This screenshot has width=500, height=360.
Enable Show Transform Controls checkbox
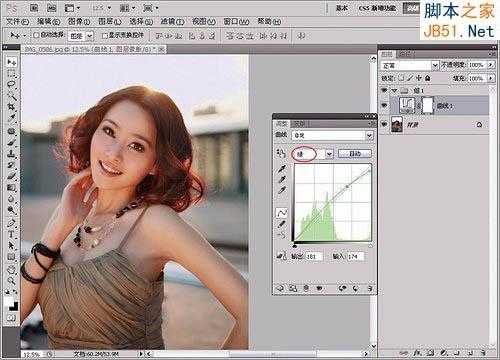(x=105, y=35)
